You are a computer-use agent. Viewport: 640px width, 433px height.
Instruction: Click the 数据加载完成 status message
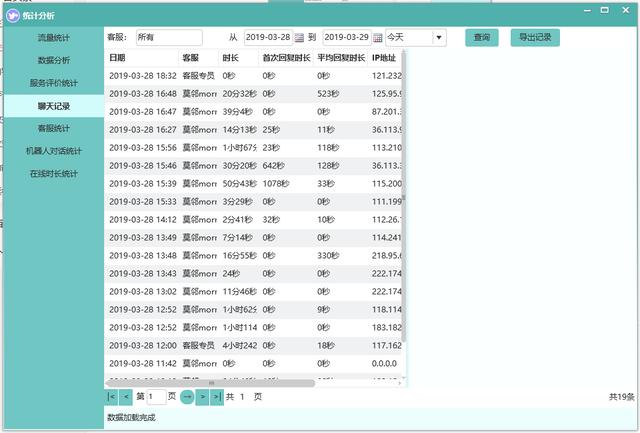[131, 417]
